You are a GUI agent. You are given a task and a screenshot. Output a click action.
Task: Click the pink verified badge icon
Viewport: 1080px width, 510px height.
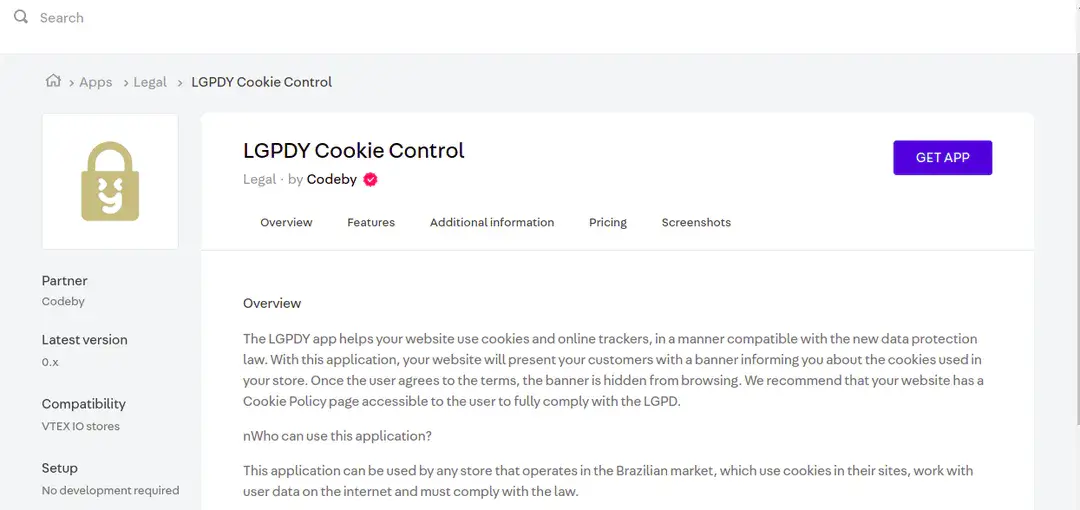pos(371,180)
